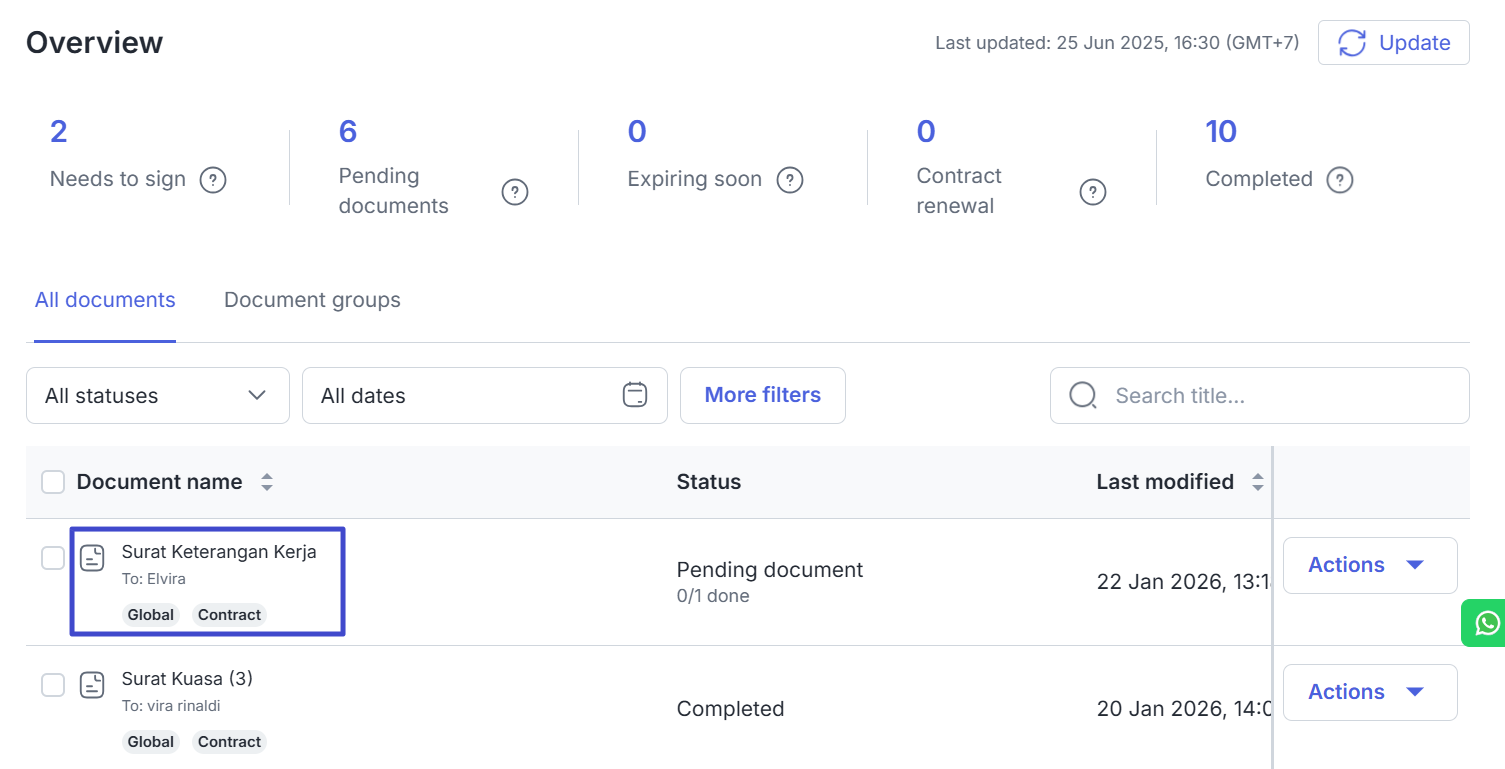Click the Update button
This screenshot has height=769, width=1505.
pos(1393,43)
